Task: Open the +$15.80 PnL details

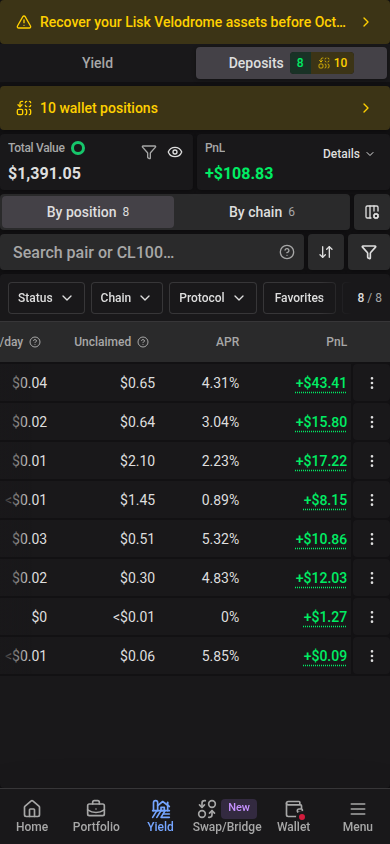Action: [321, 422]
